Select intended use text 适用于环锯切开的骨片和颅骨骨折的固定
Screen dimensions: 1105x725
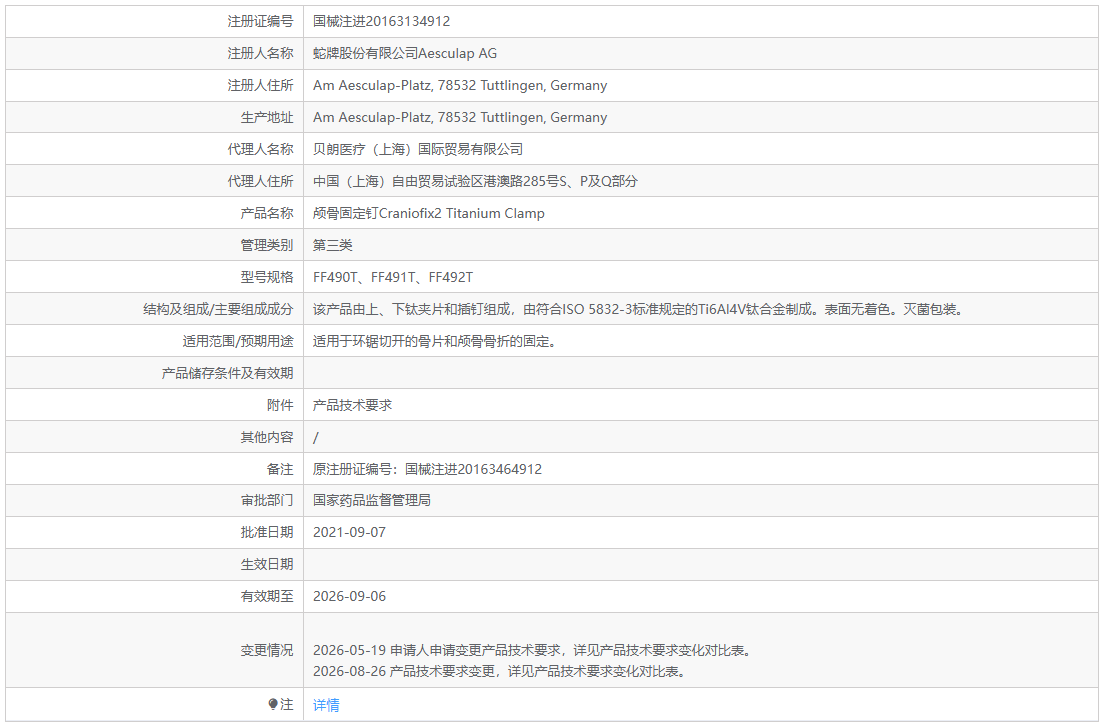click(434, 342)
